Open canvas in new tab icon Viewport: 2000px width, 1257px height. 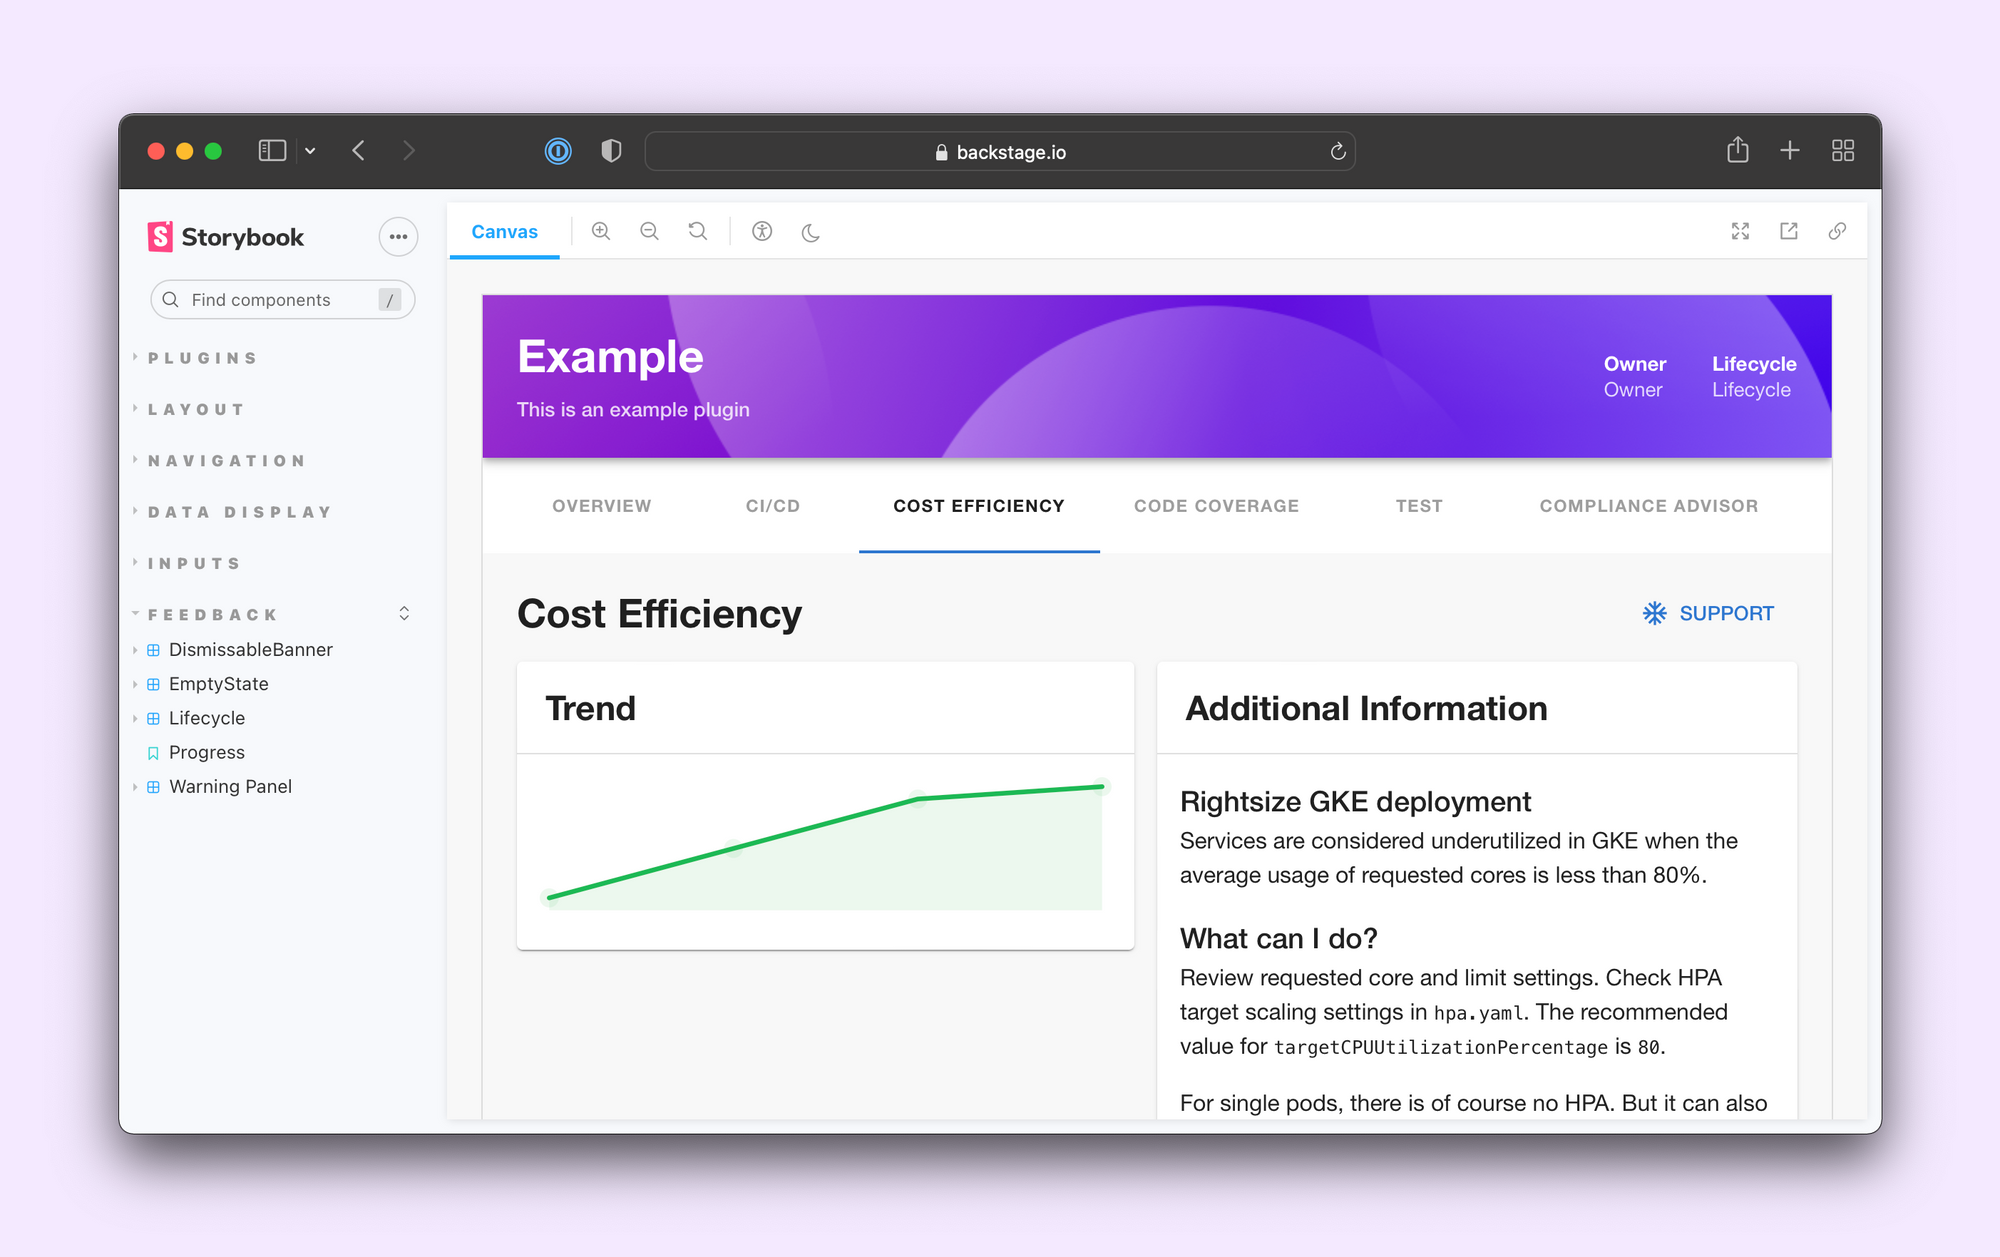(x=1789, y=231)
